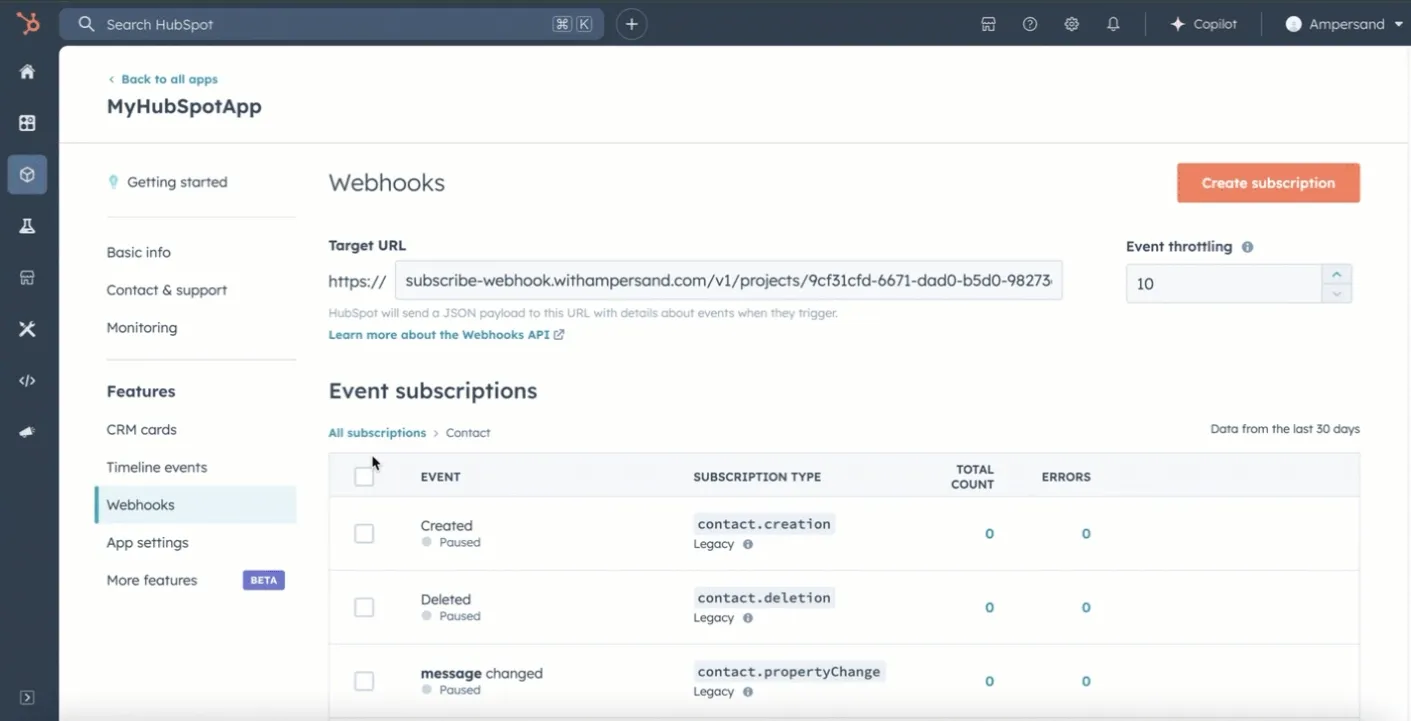Open the Ampersand account dropdown
Image resolution: width=1411 pixels, height=721 pixels.
pos(1342,23)
